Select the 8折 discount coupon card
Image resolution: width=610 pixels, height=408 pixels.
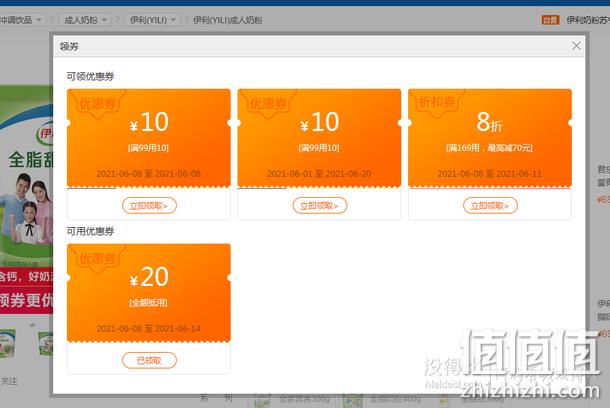(x=490, y=138)
